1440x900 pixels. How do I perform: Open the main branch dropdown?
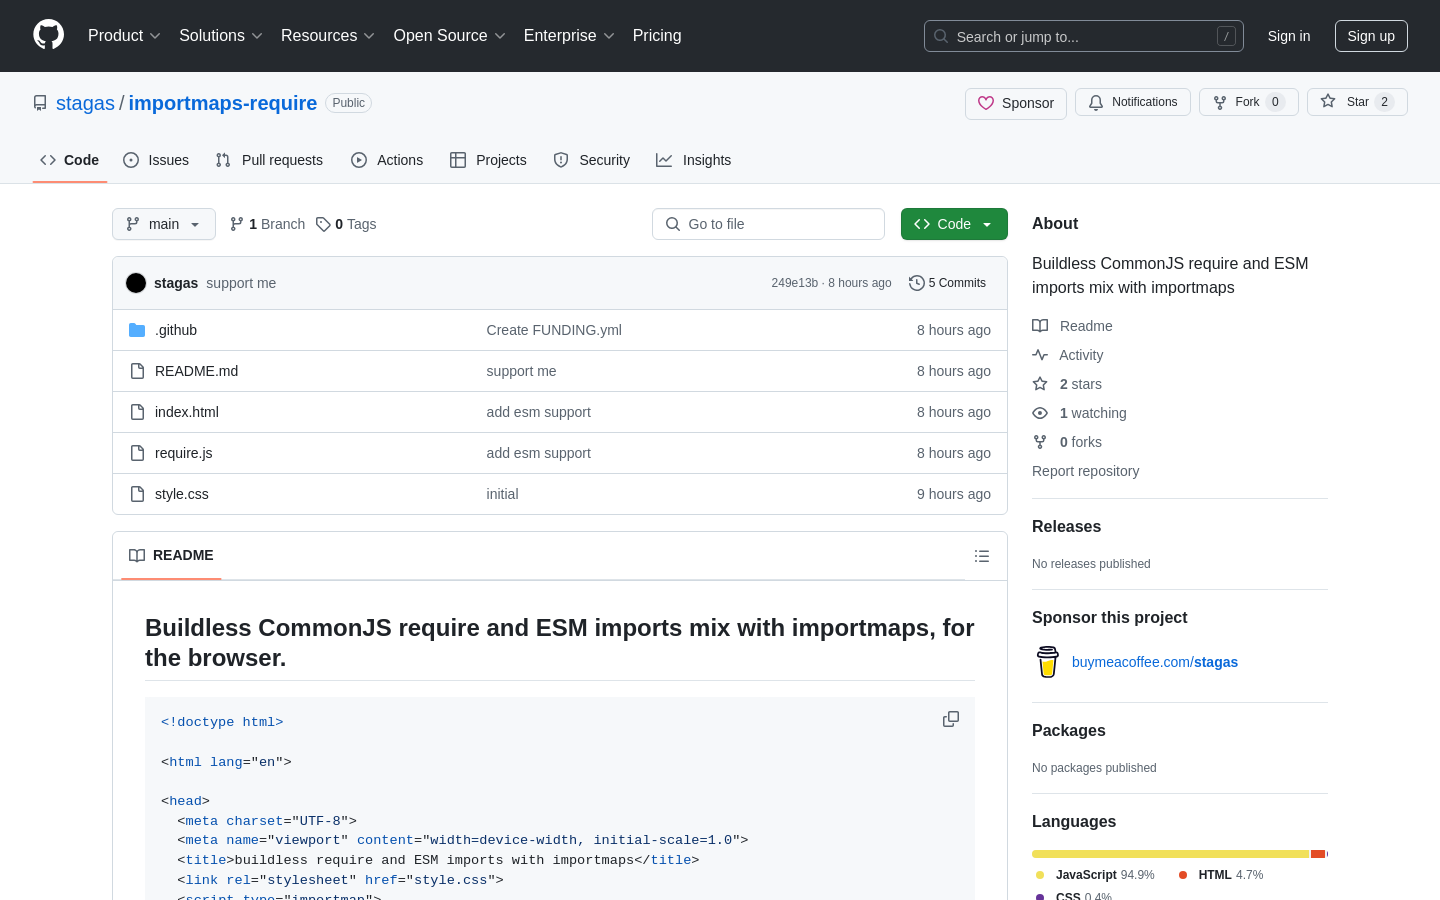[164, 224]
